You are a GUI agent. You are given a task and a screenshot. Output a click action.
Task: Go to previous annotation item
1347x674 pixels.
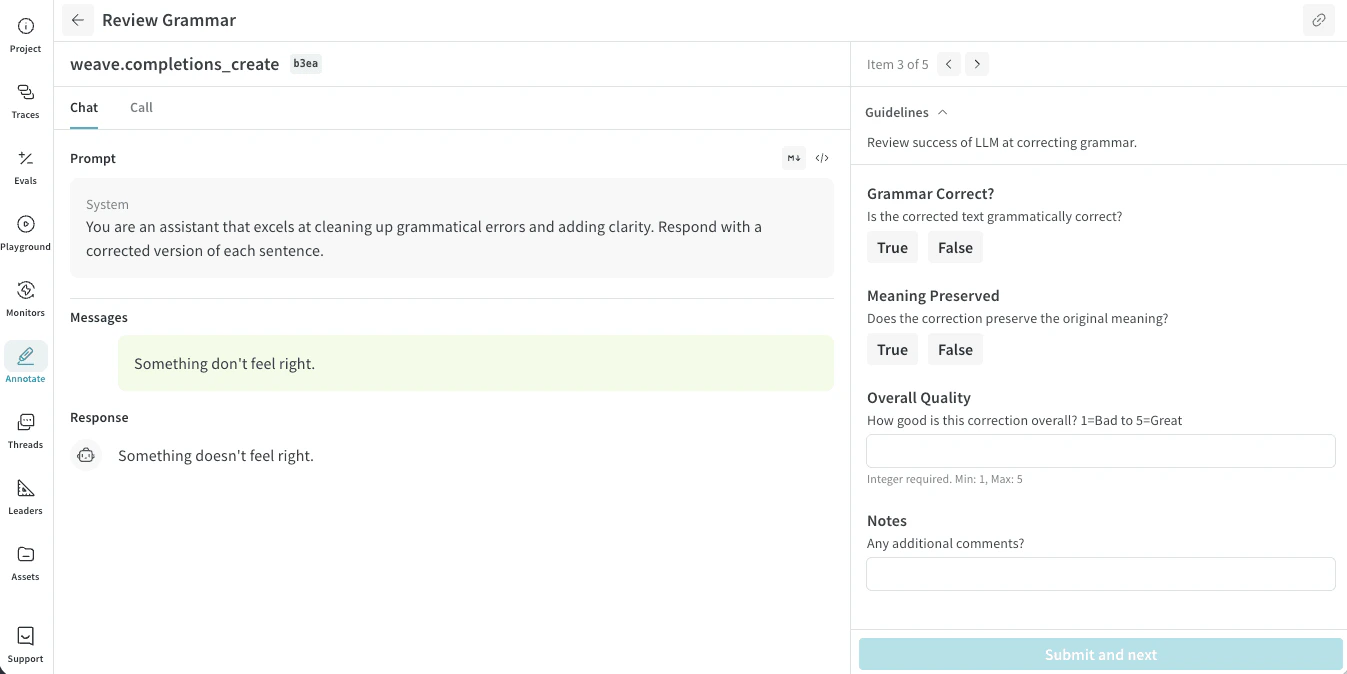click(949, 64)
